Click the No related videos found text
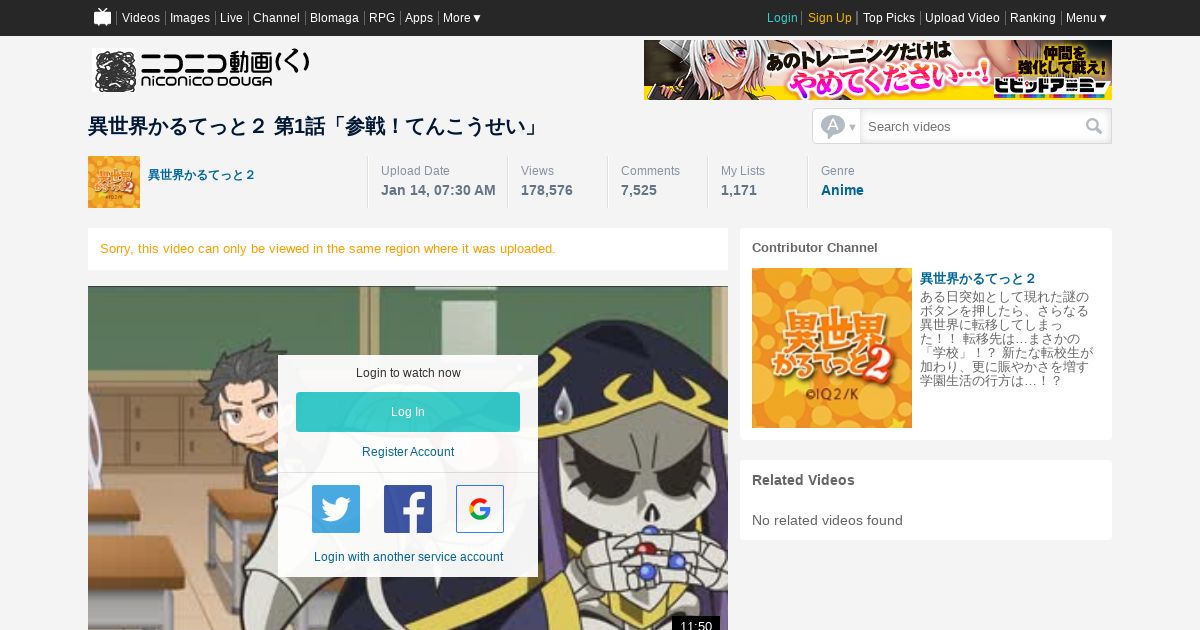Image resolution: width=1200 pixels, height=630 pixels. 827,520
